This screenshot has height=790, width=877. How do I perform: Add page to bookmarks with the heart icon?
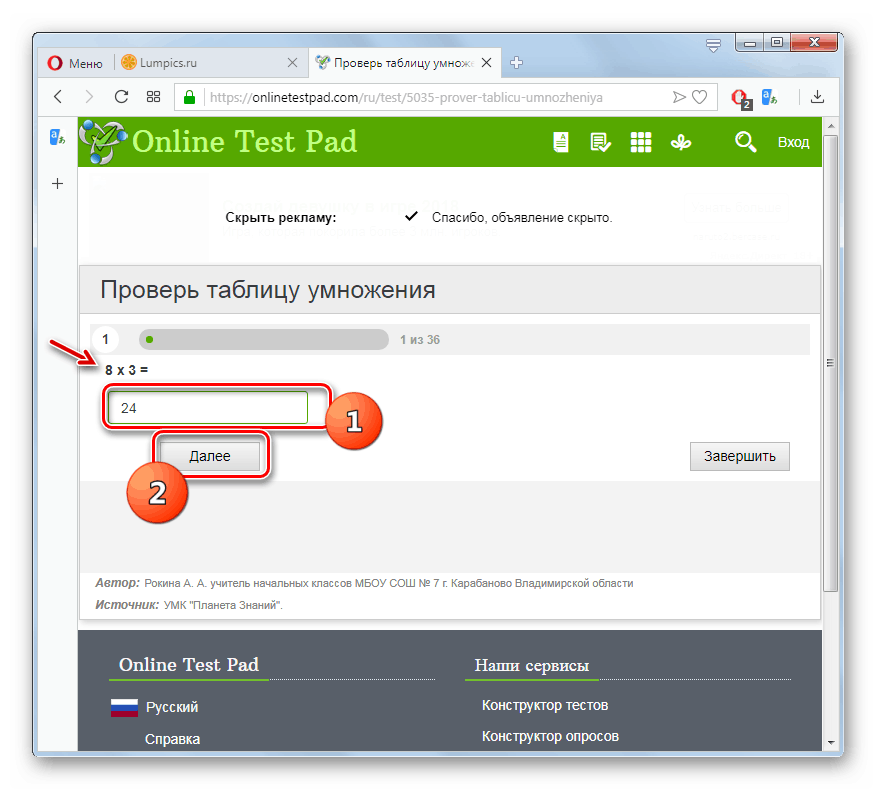[700, 97]
